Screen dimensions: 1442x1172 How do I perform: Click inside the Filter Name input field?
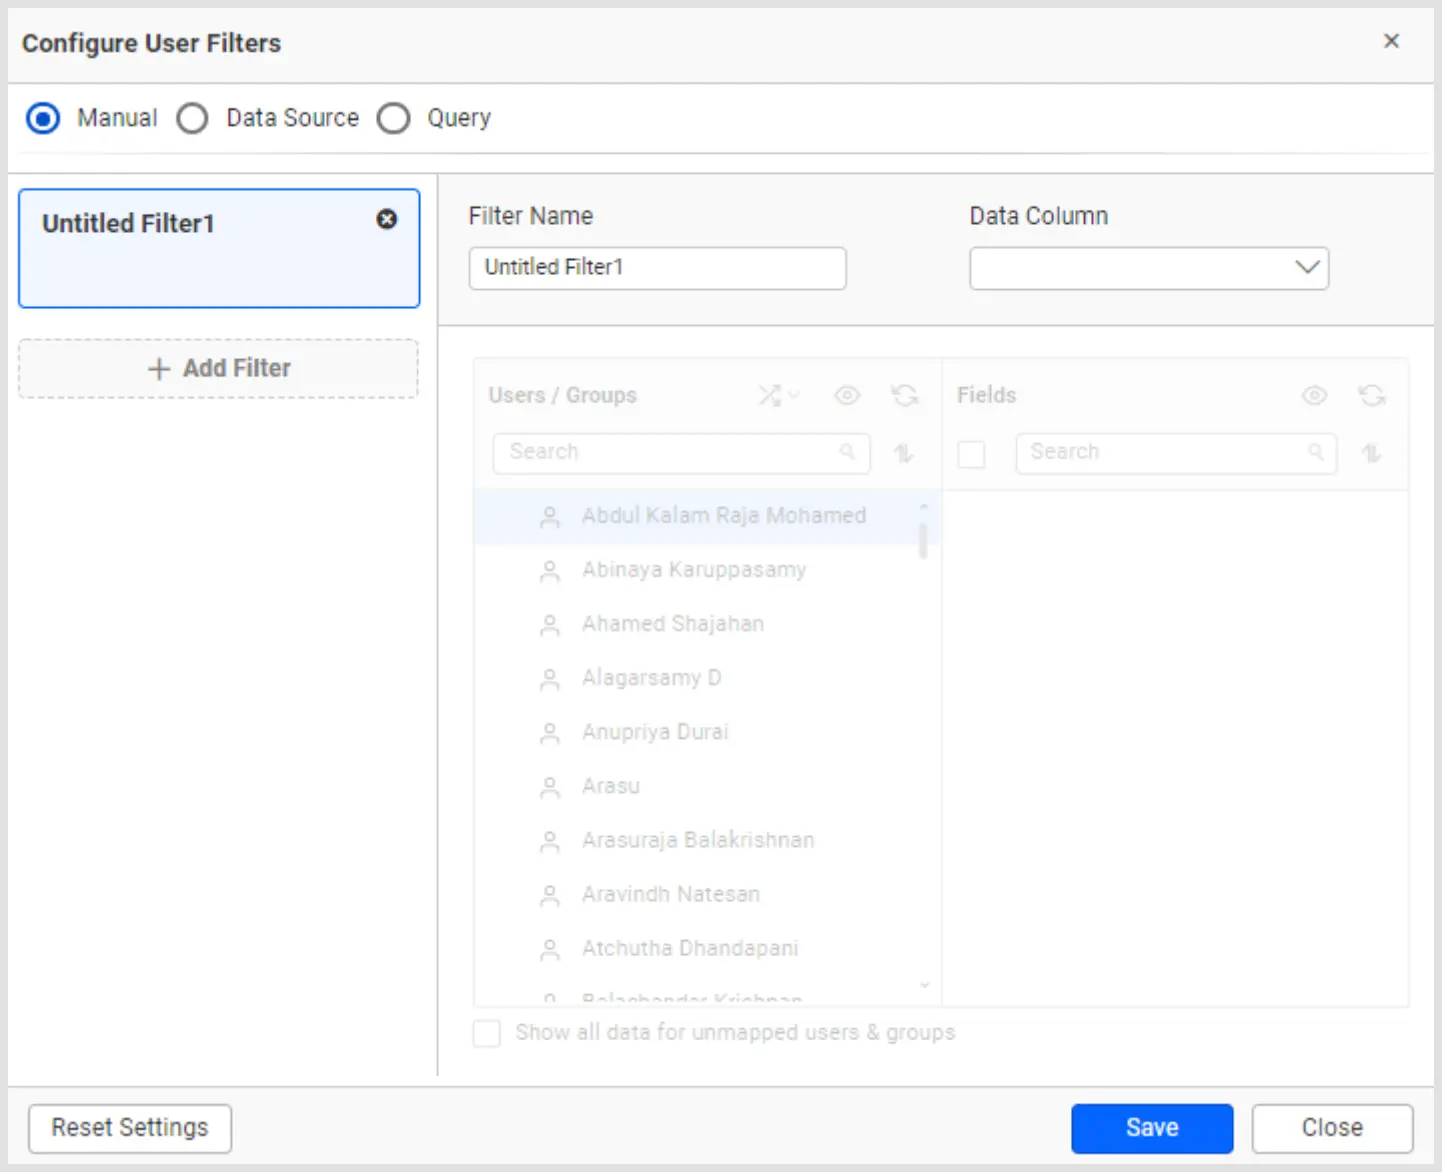(x=657, y=267)
